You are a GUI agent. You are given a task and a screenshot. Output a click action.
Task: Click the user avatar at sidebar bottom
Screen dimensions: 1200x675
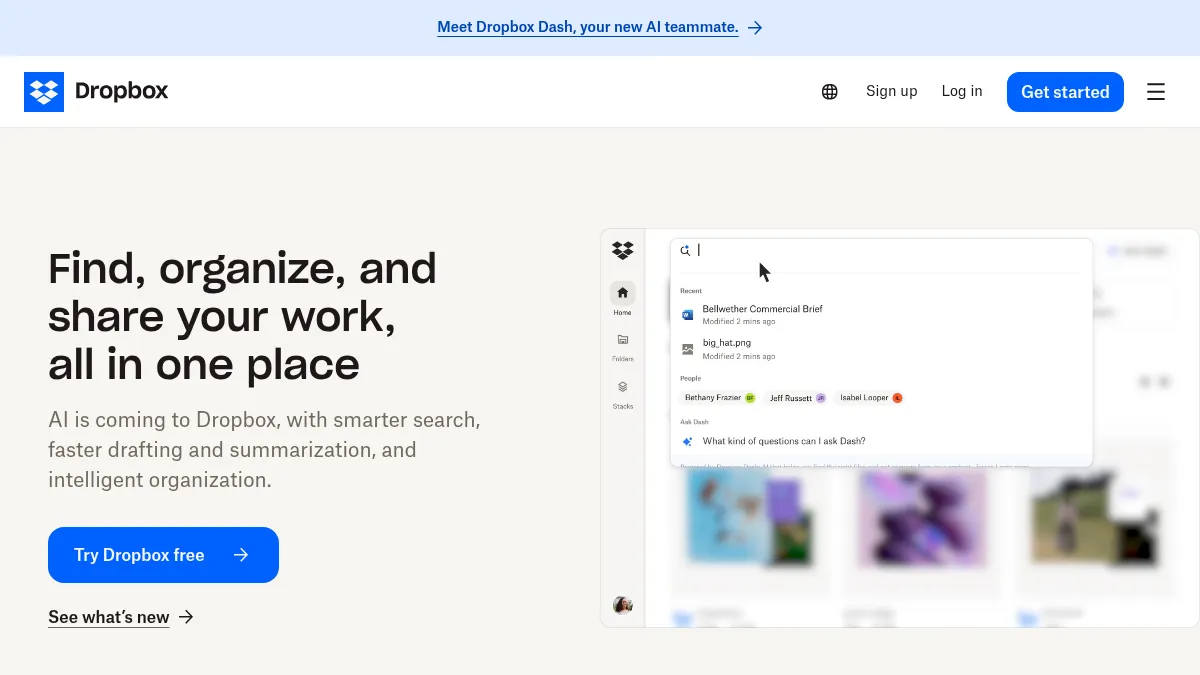tap(622, 605)
